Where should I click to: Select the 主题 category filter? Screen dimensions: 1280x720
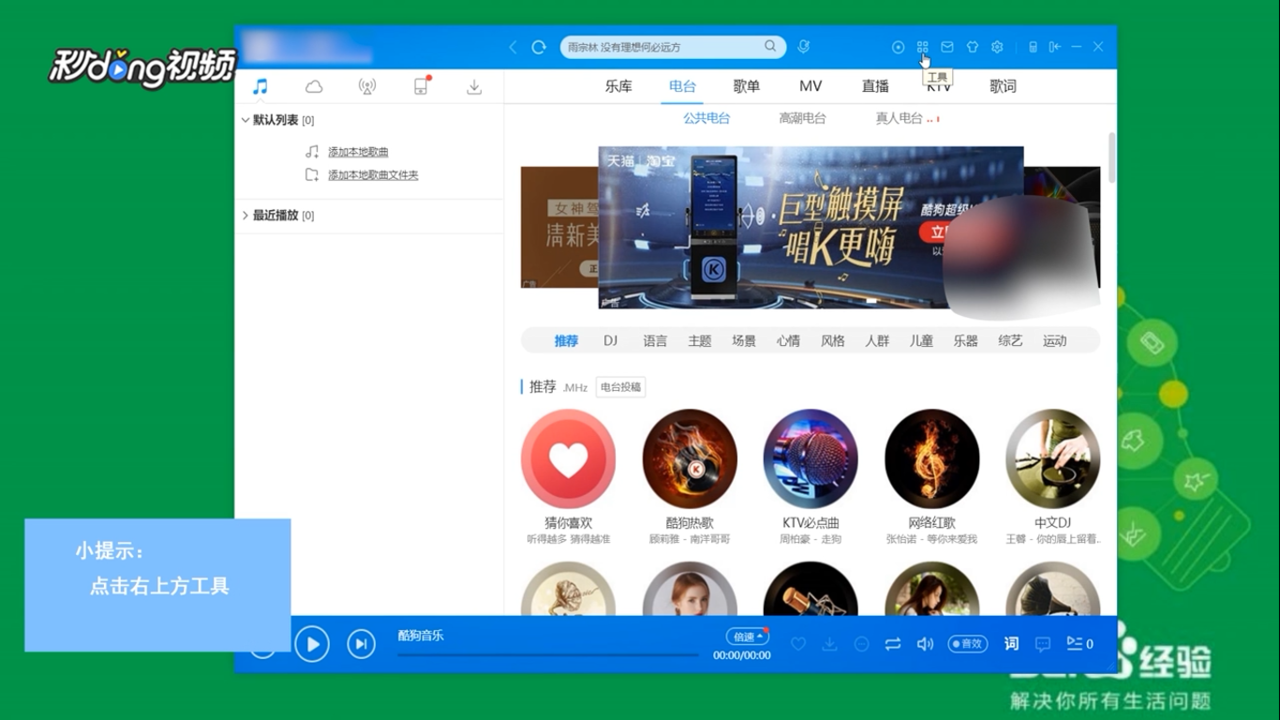tap(700, 341)
